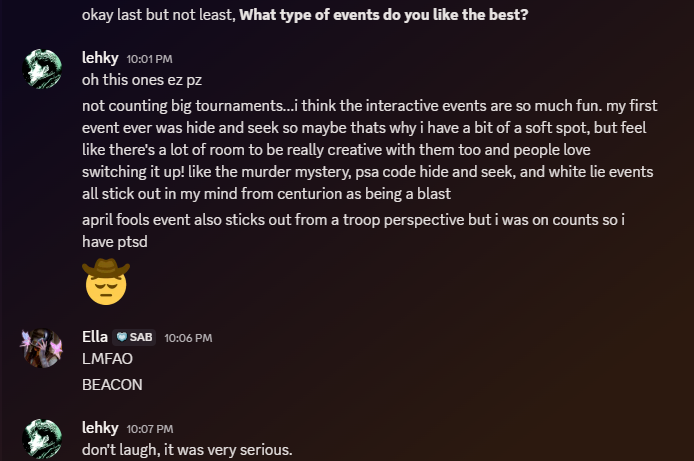Select the 'oh this ones ez pz' message

click(142, 80)
